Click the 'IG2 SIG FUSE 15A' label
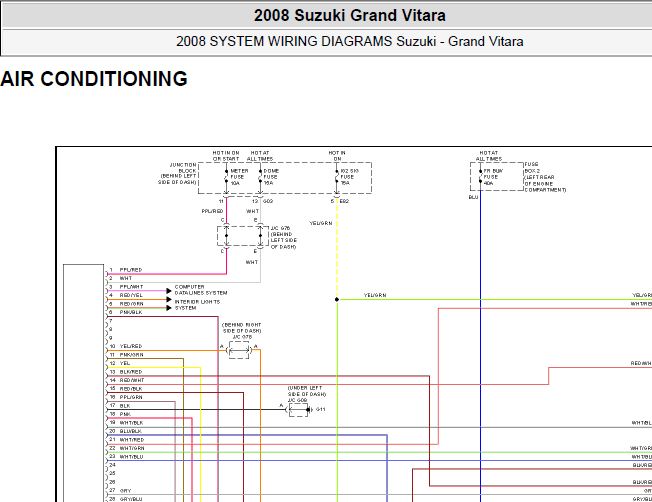 click(349, 177)
